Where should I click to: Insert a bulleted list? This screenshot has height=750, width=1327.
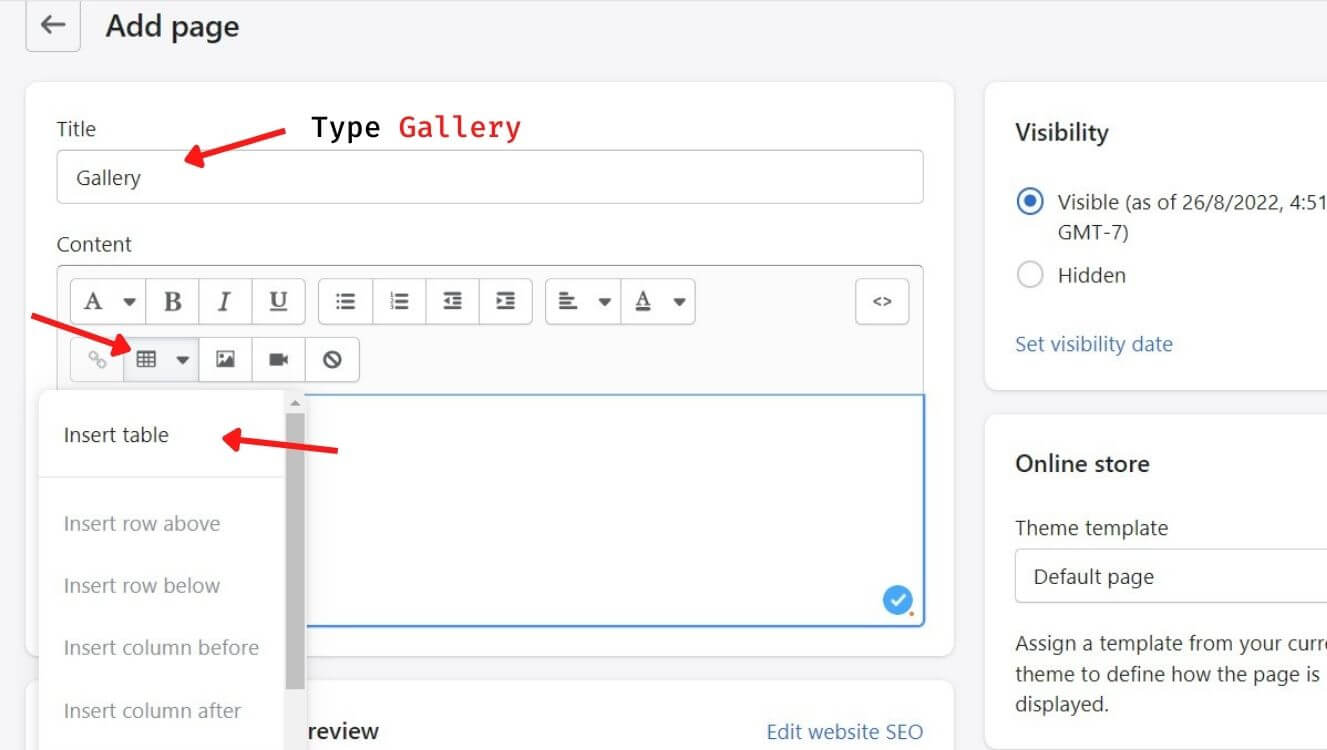pos(345,301)
